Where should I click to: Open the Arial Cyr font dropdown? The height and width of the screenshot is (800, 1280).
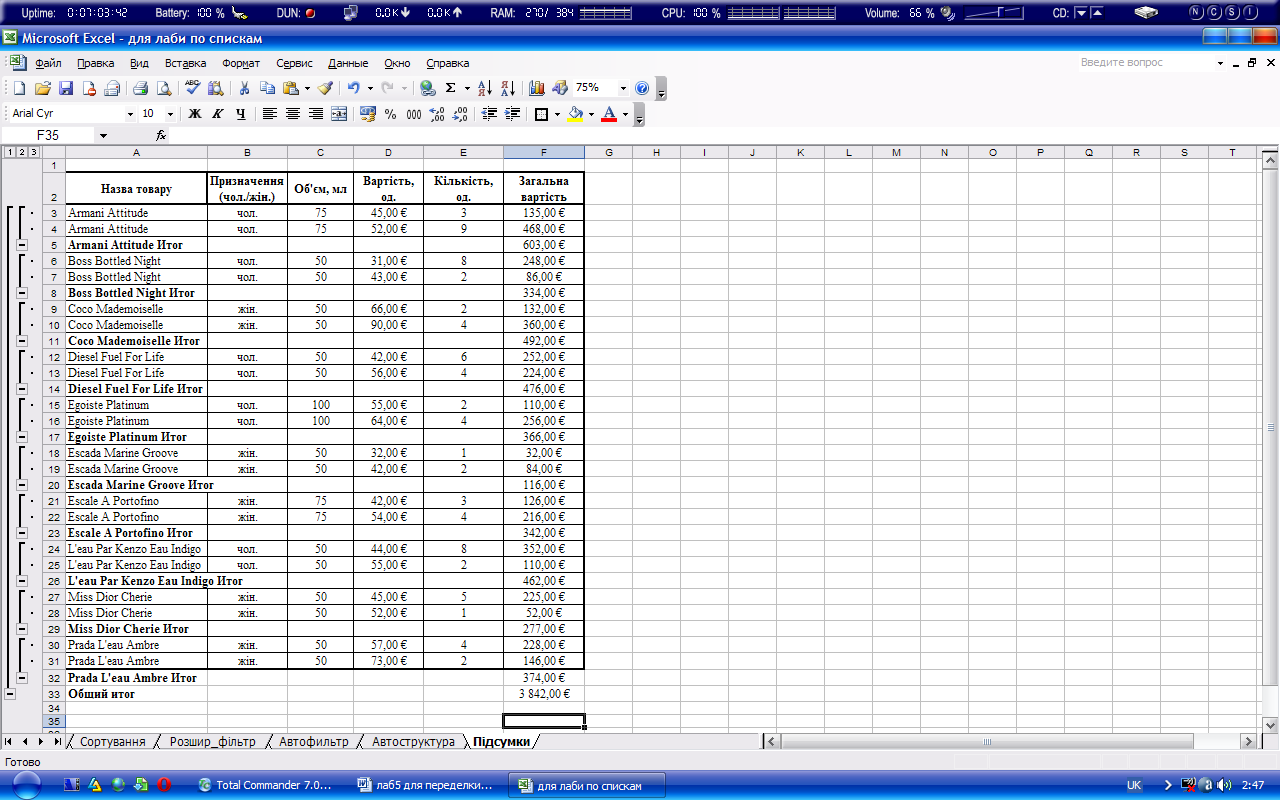click(x=130, y=114)
